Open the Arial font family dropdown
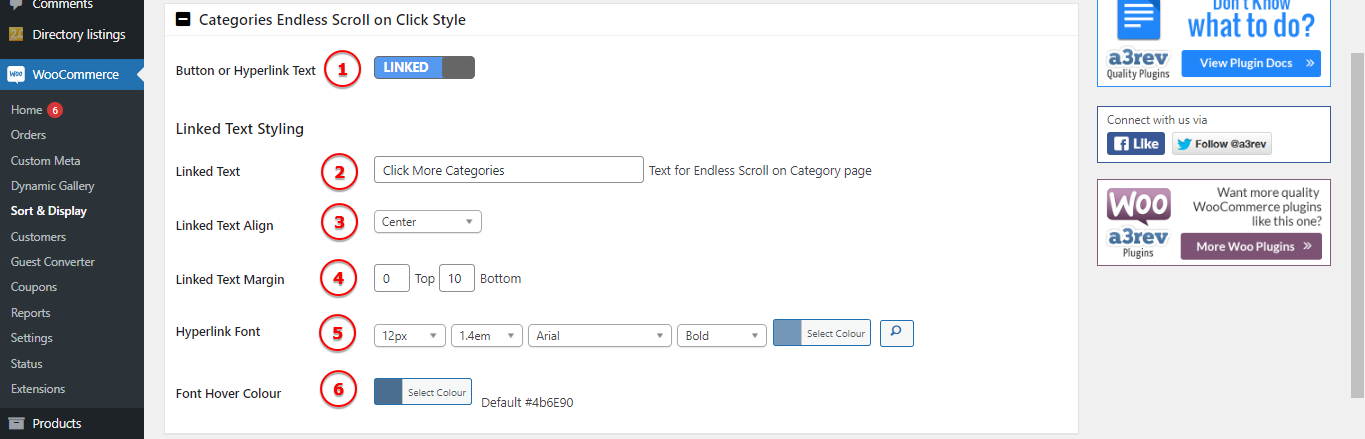This screenshot has height=439, width=1365. [x=599, y=336]
